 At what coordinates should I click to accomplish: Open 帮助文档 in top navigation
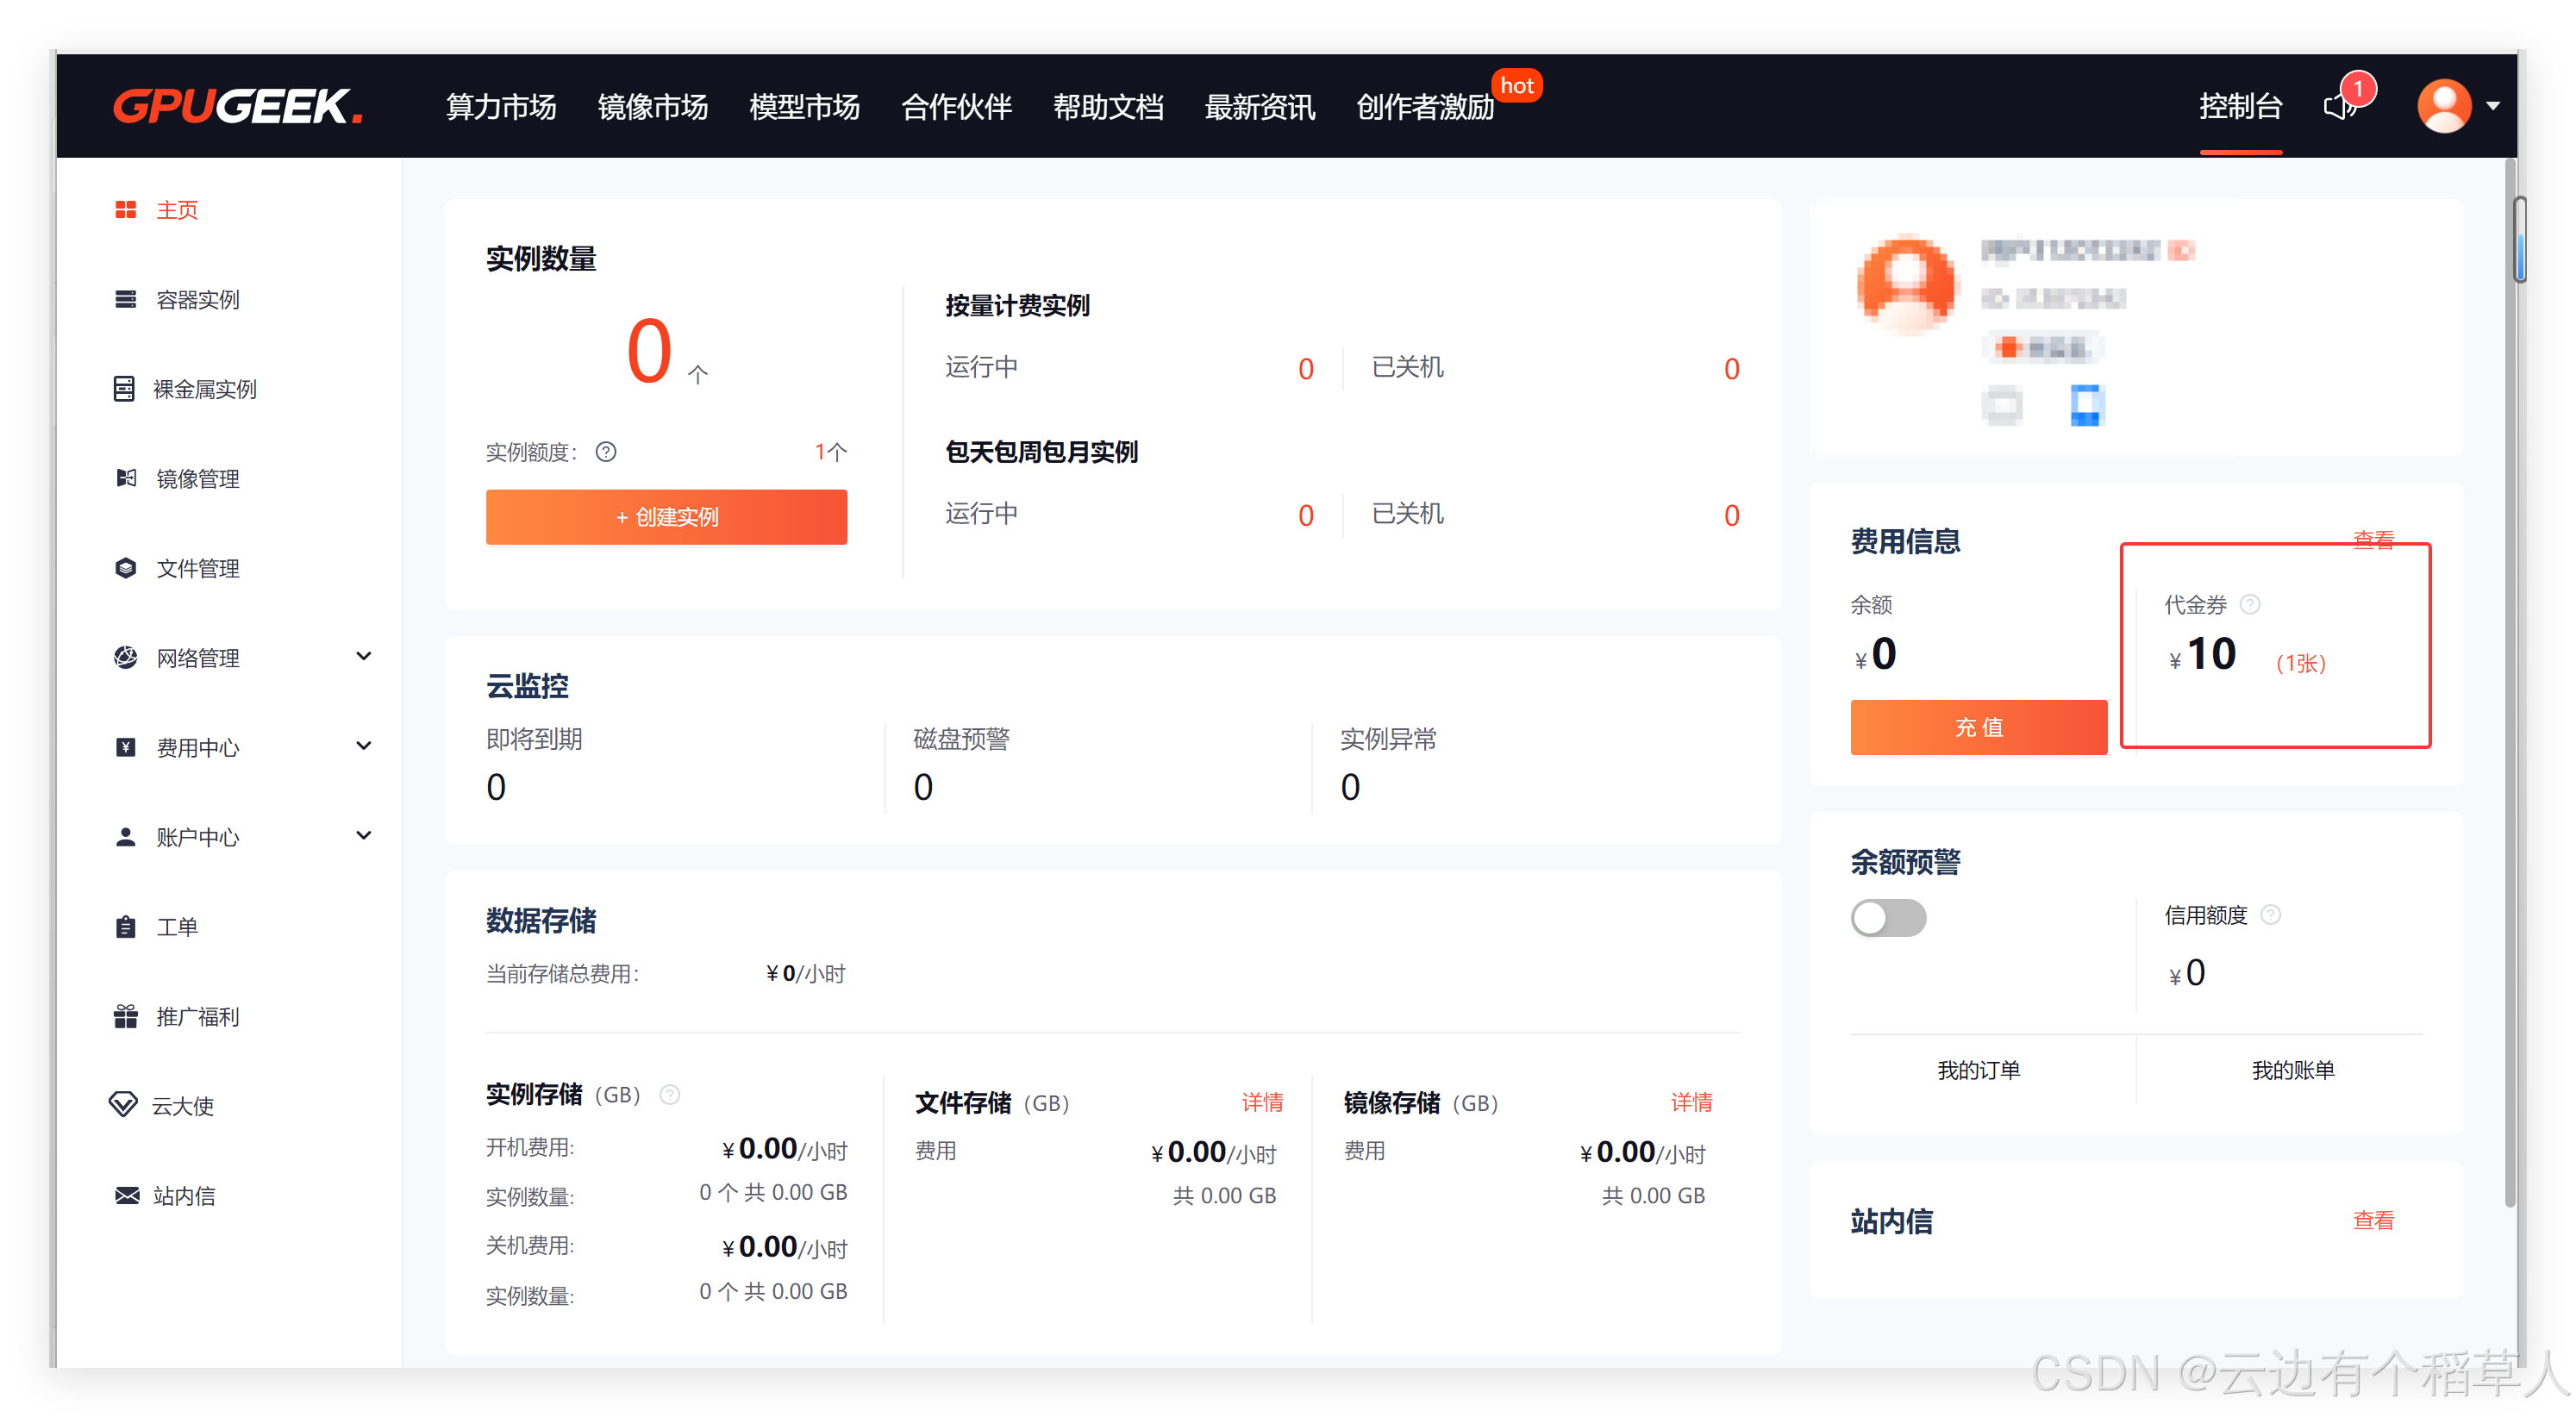(1107, 106)
